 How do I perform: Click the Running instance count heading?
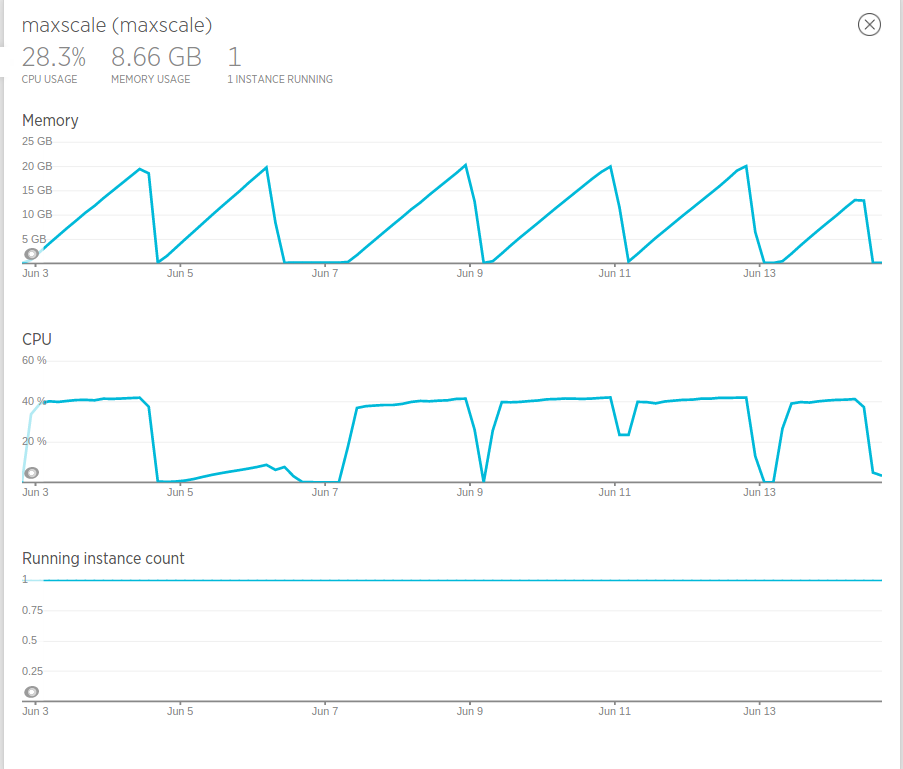tap(103, 558)
